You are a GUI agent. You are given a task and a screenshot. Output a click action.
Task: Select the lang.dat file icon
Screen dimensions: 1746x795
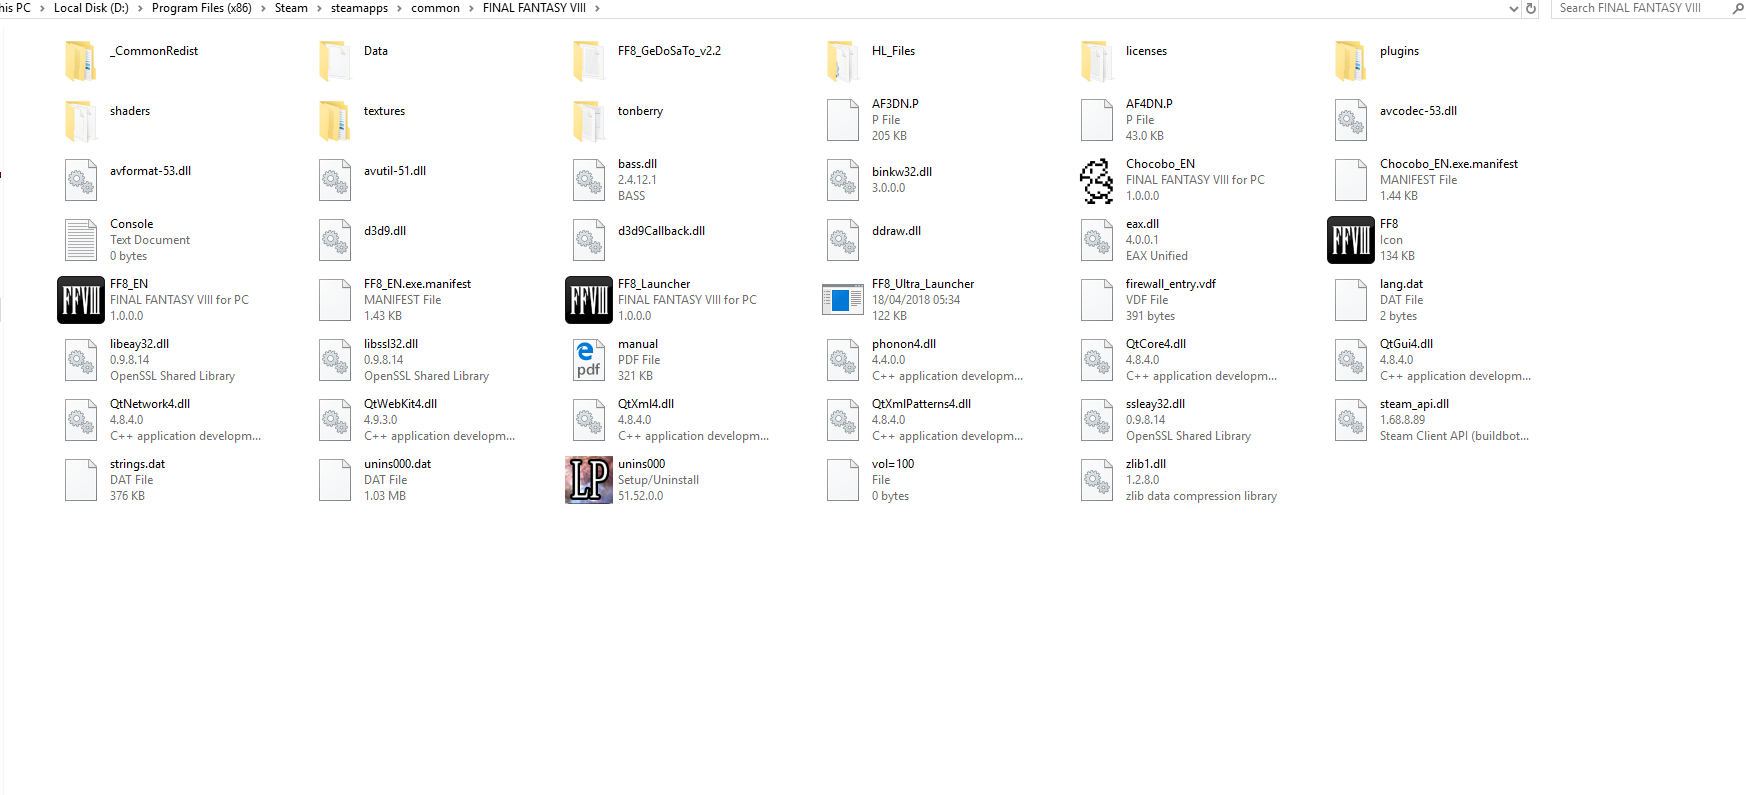[x=1351, y=300]
